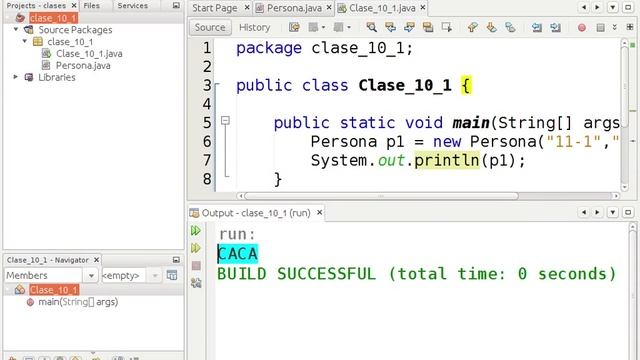640x360 pixels.
Task: Open the <empty> filter dropdown
Action: click(155, 276)
